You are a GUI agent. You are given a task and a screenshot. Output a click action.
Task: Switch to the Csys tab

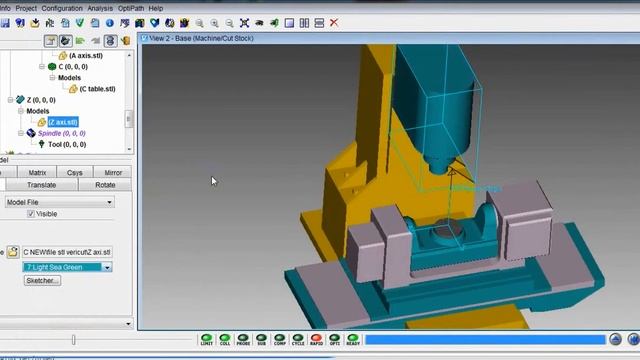coord(75,173)
